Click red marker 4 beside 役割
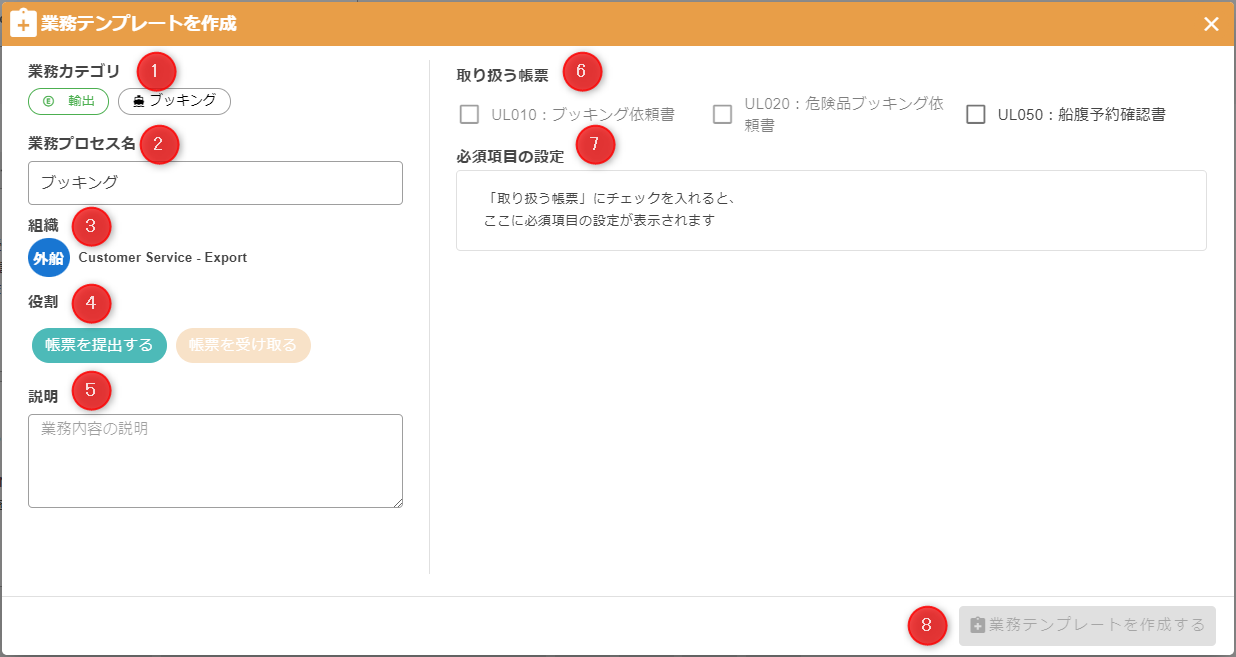This screenshot has width=1236, height=657. [91, 302]
